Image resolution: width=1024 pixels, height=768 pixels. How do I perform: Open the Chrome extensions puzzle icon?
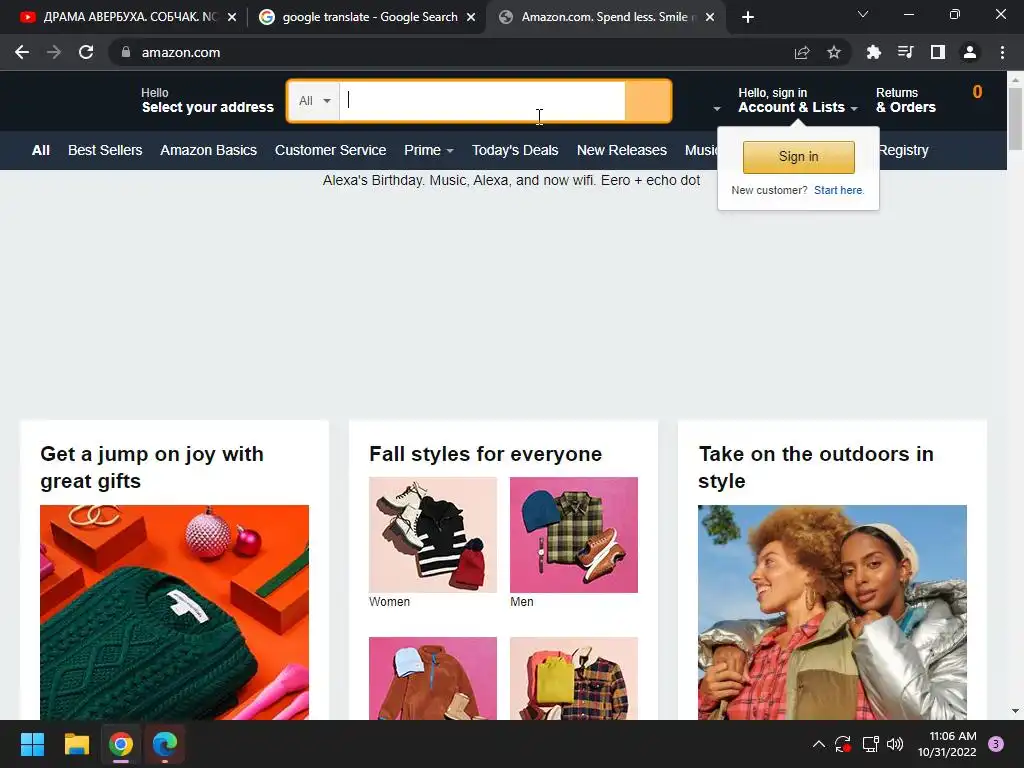click(873, 52)
